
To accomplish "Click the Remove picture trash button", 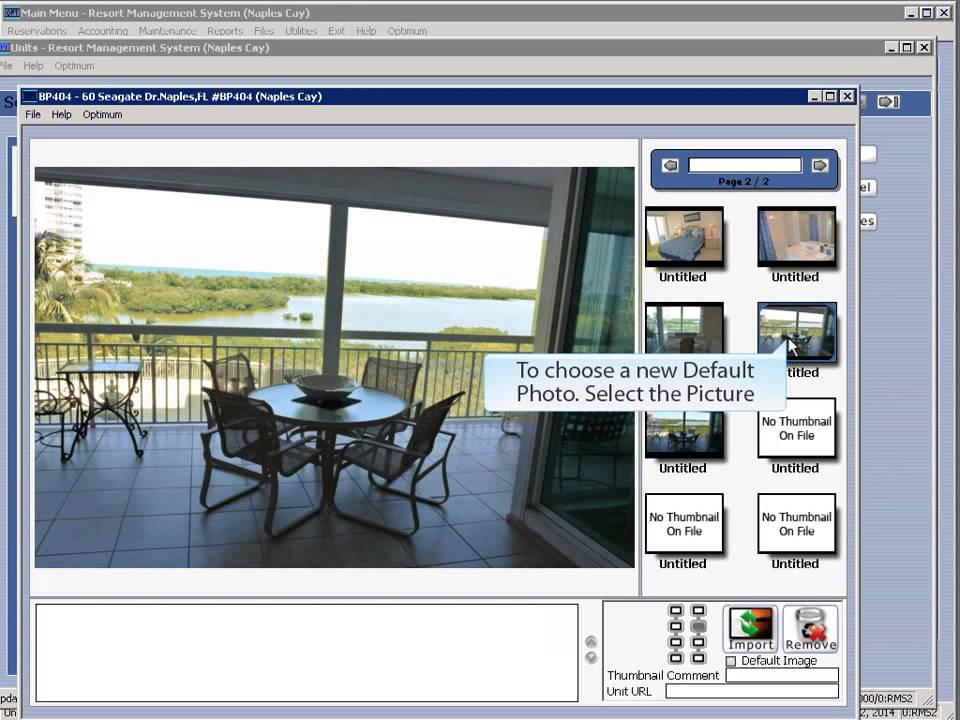I will [x=811, y=629].
